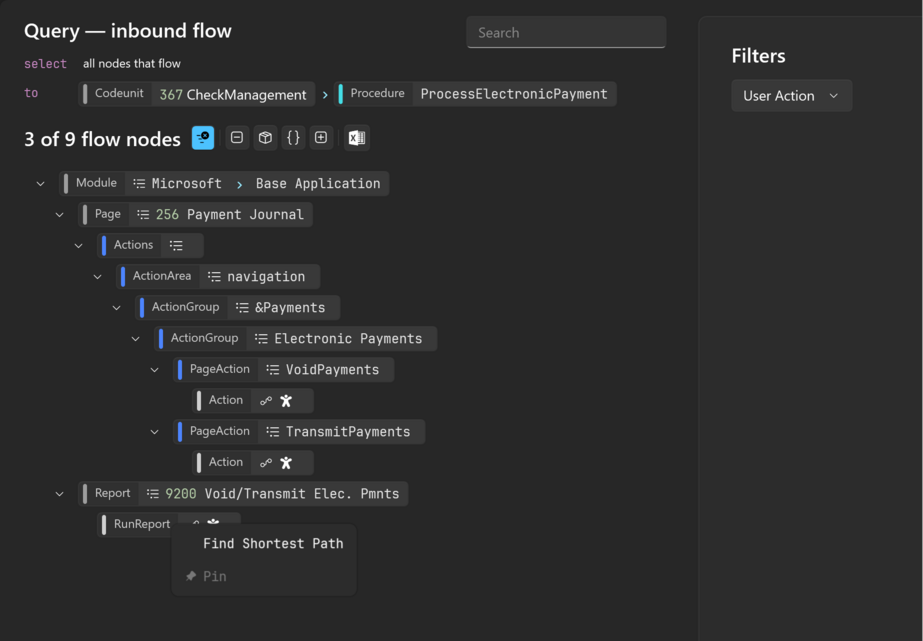Select the Base Application text
Viewport: 923px width, 641px height.
[x=318, y=184]
